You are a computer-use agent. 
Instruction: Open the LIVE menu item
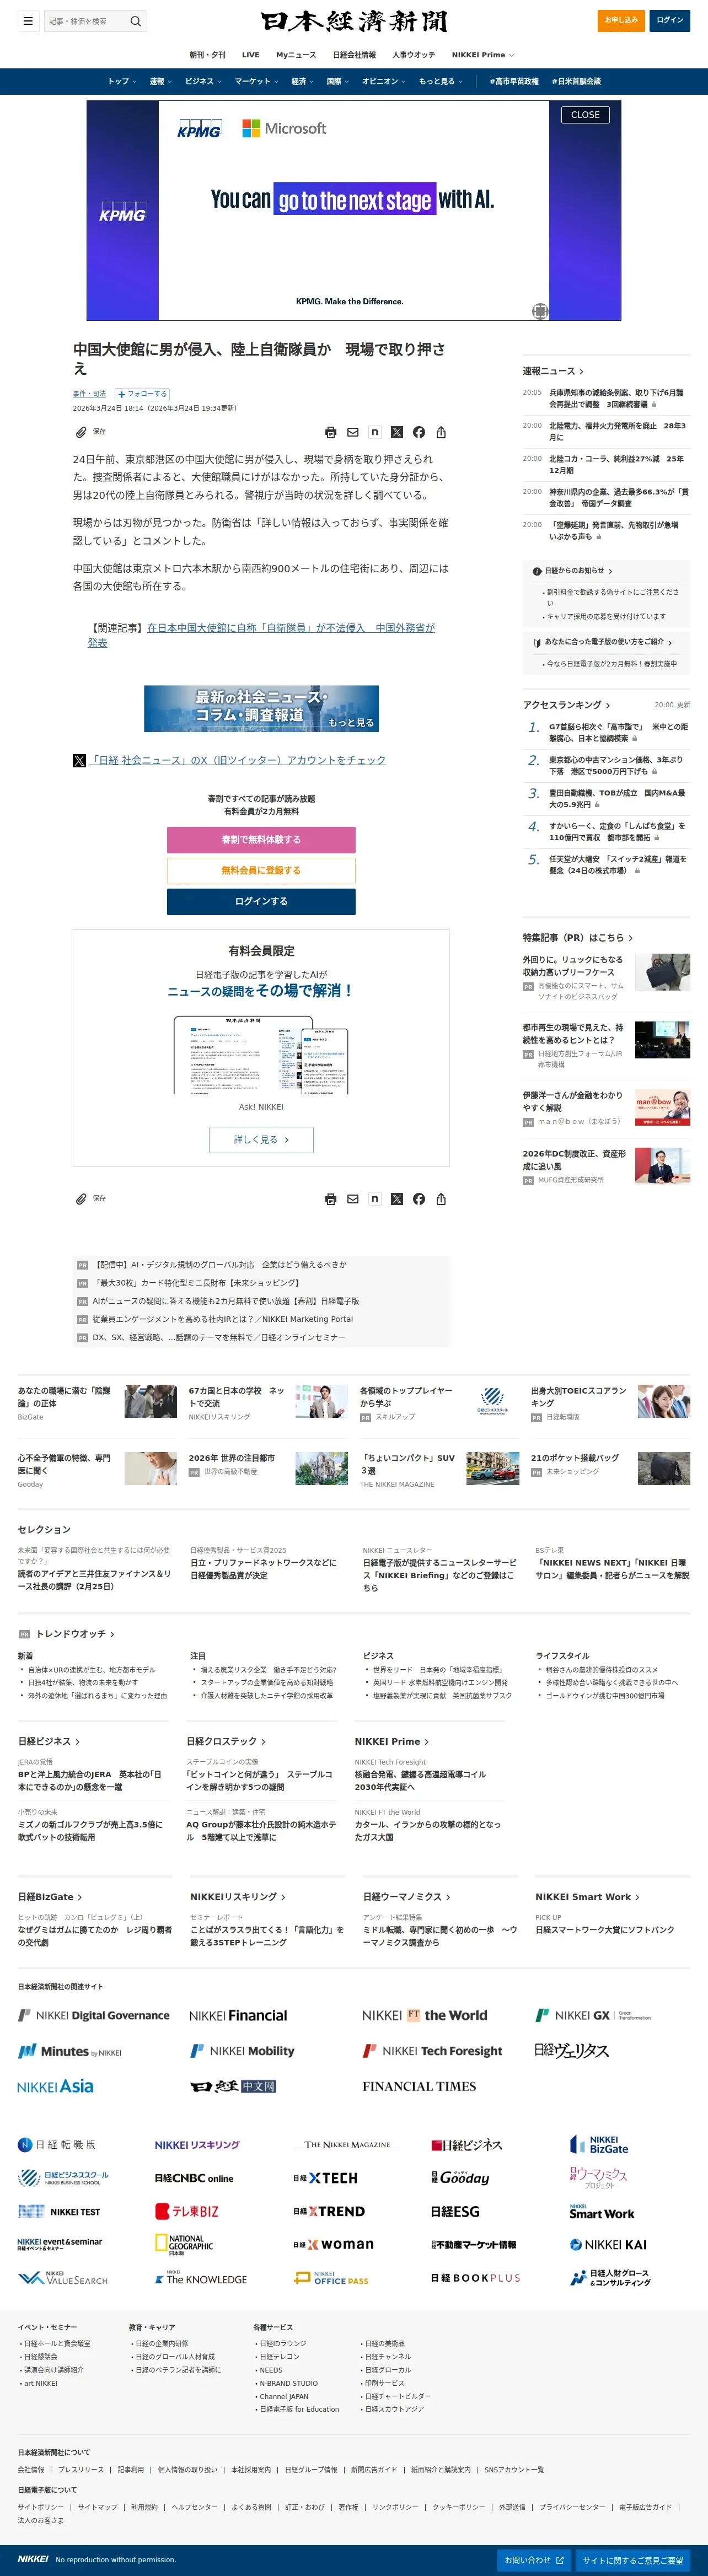tap(251, 55)
